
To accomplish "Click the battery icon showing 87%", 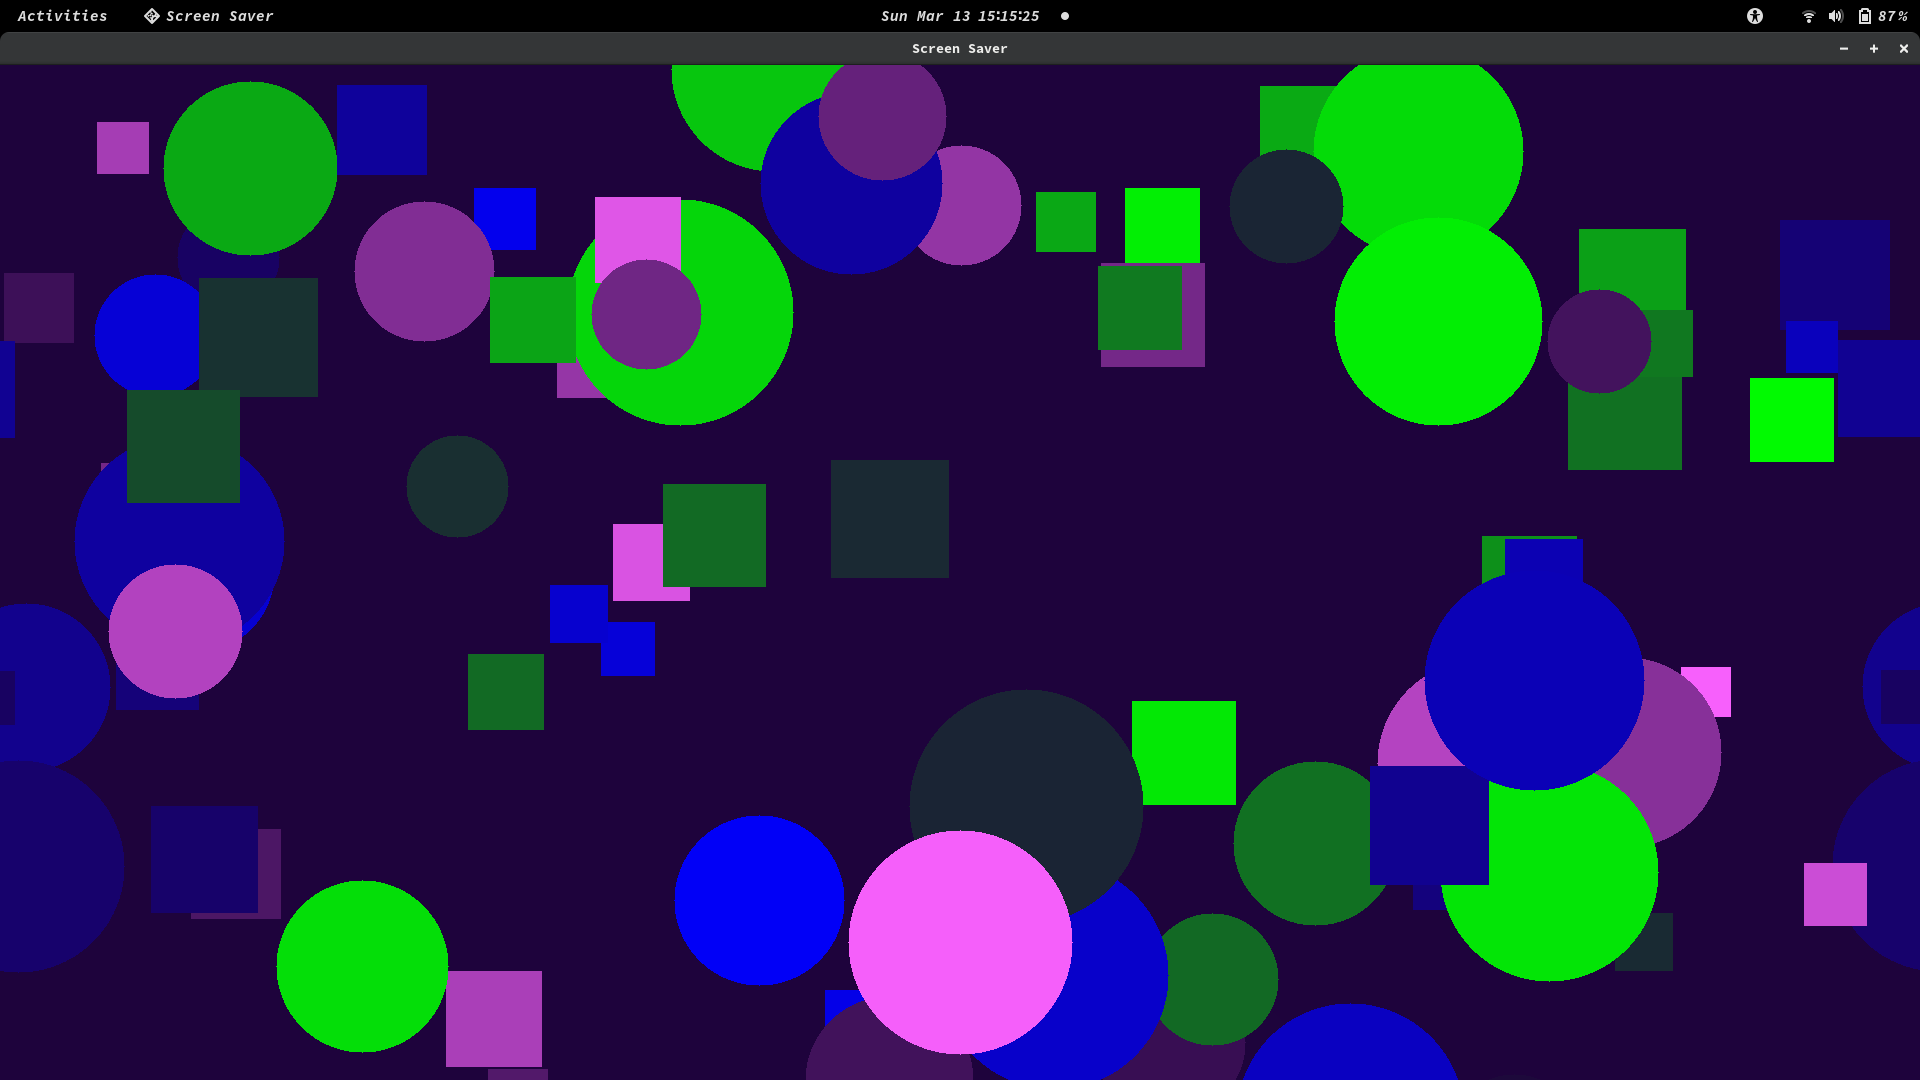I will point(1865,16).
